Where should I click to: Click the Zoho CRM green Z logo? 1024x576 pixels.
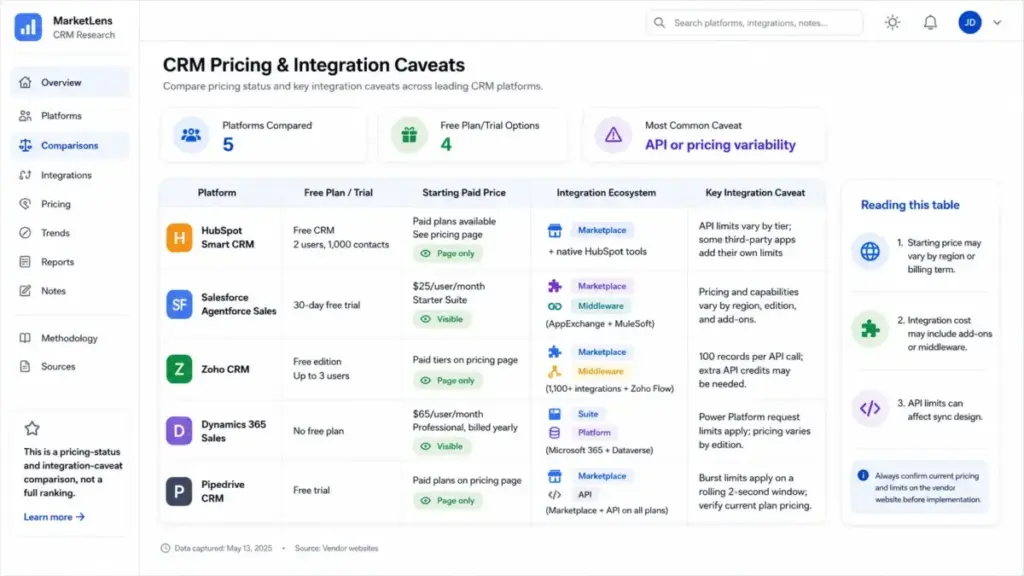[179, 369]
